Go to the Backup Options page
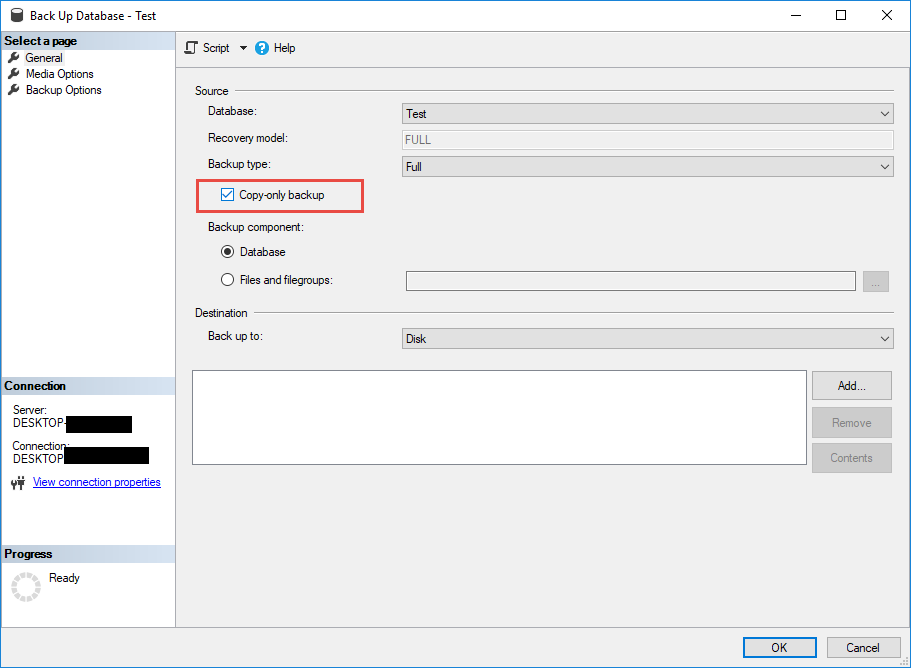Viewport: 911px width, 668px height. pyautogui.click(x=63, y=90)
